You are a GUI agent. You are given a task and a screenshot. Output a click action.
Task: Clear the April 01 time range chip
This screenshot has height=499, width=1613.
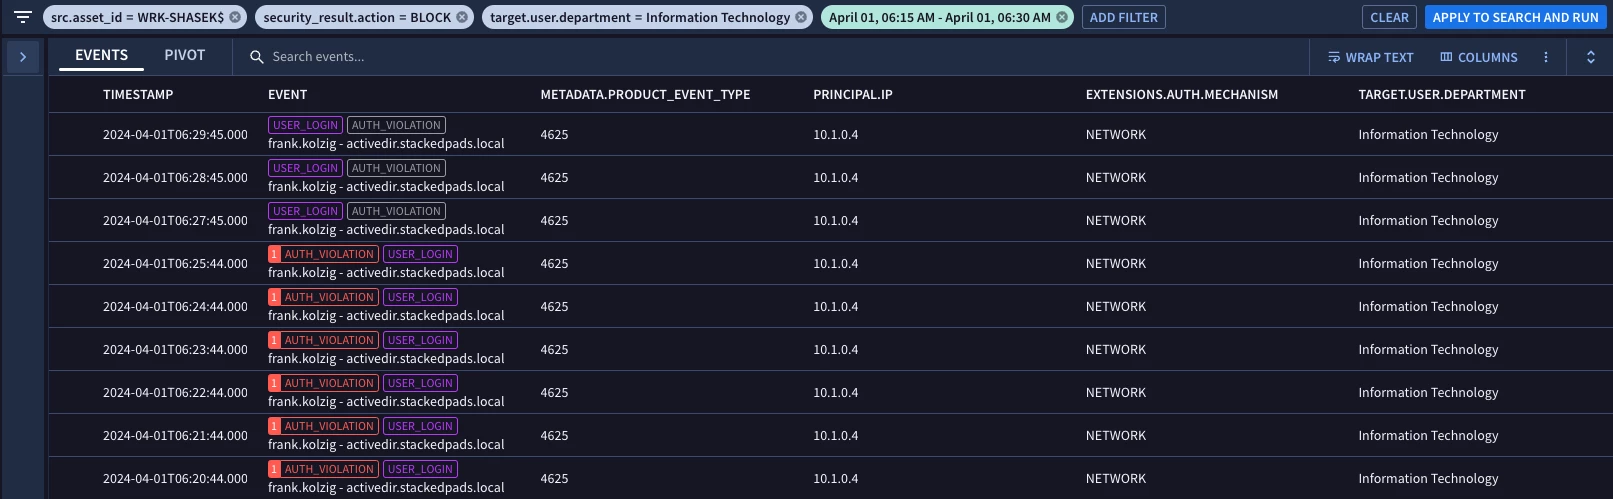[1062, 17]
